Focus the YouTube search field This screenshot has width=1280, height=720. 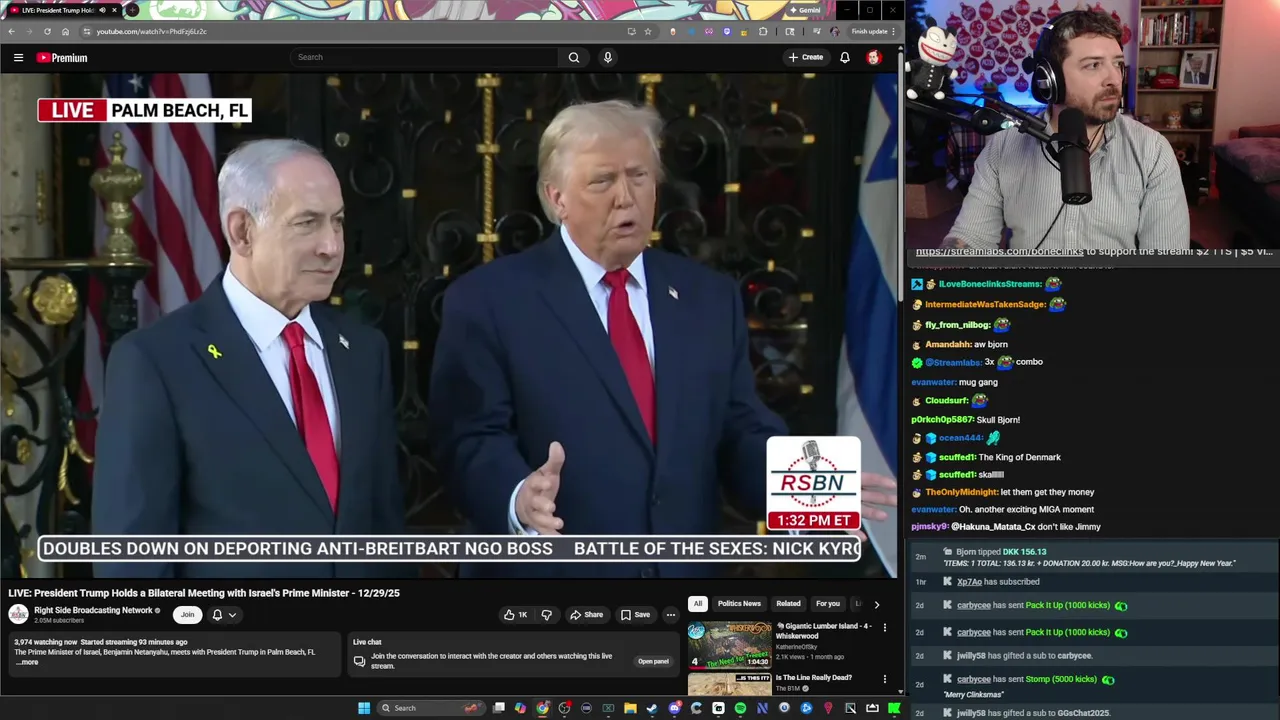[x=425, y=57]
